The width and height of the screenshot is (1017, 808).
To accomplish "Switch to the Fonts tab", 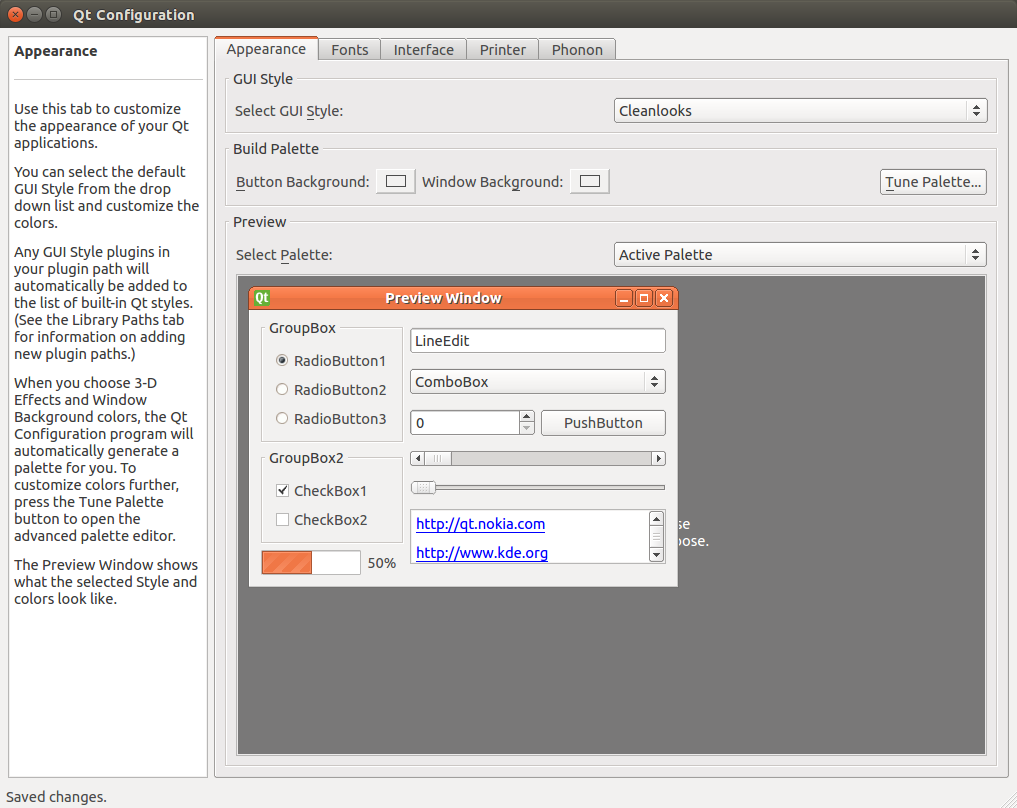I will coord(349,49).
